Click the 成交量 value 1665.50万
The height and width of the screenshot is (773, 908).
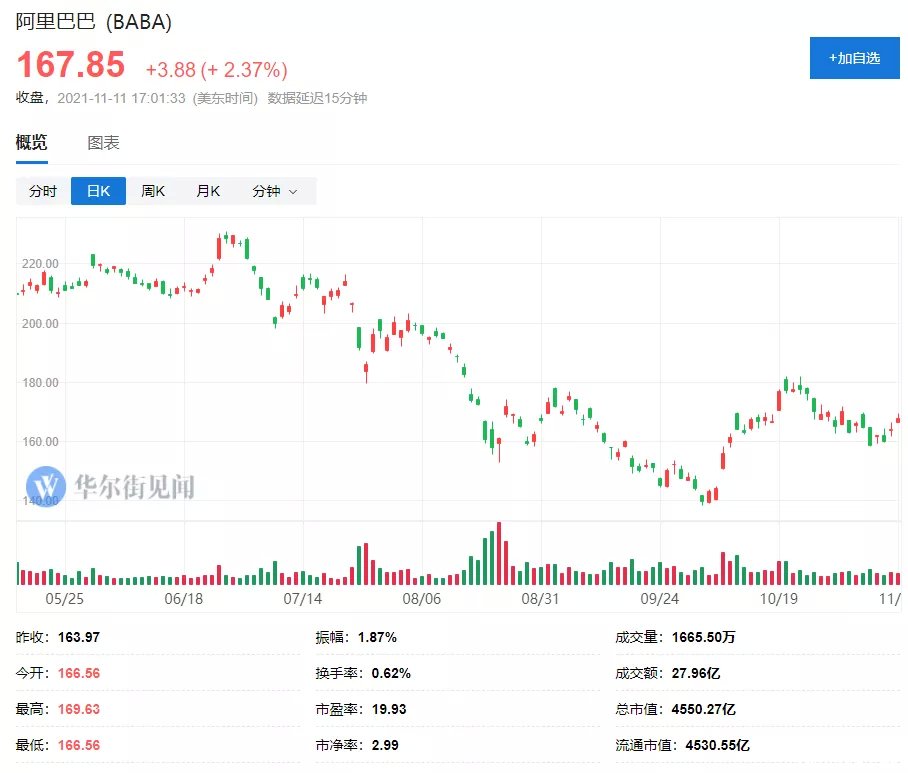point(703,638)
